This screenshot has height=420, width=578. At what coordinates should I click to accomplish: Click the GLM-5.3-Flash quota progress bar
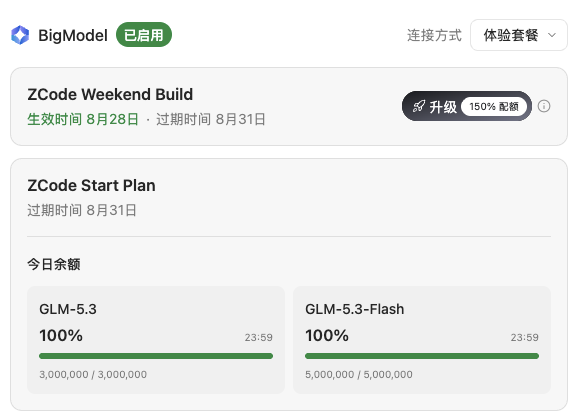click(422, 356)
